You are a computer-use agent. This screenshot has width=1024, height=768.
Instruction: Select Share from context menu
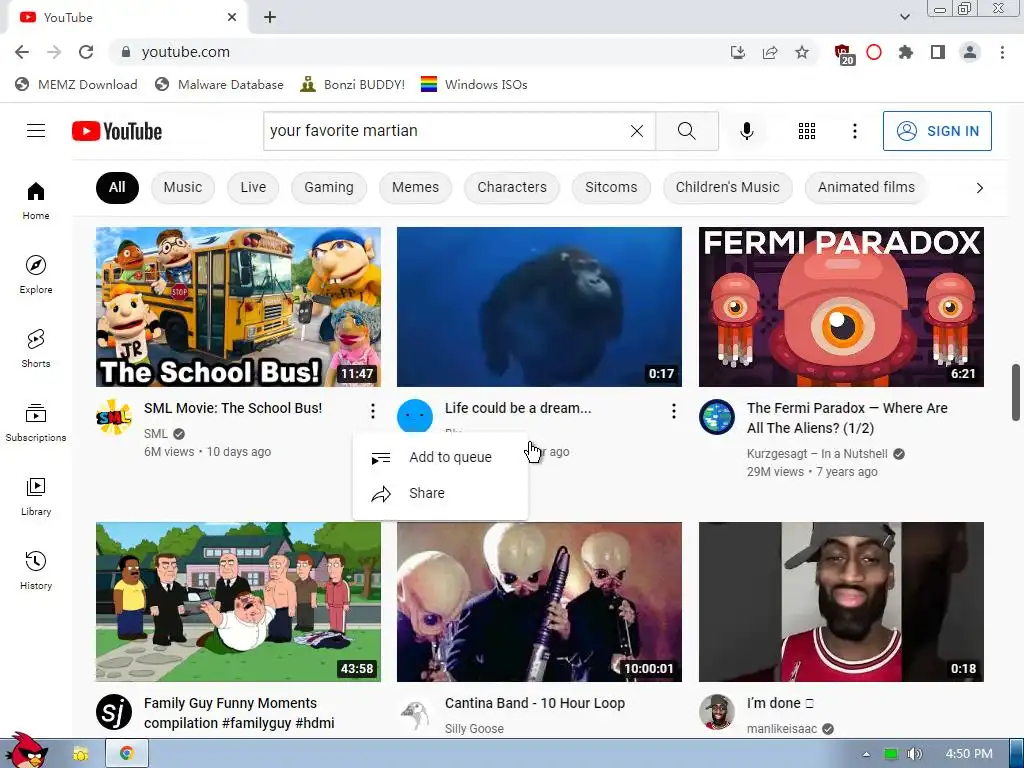(440, 493)
